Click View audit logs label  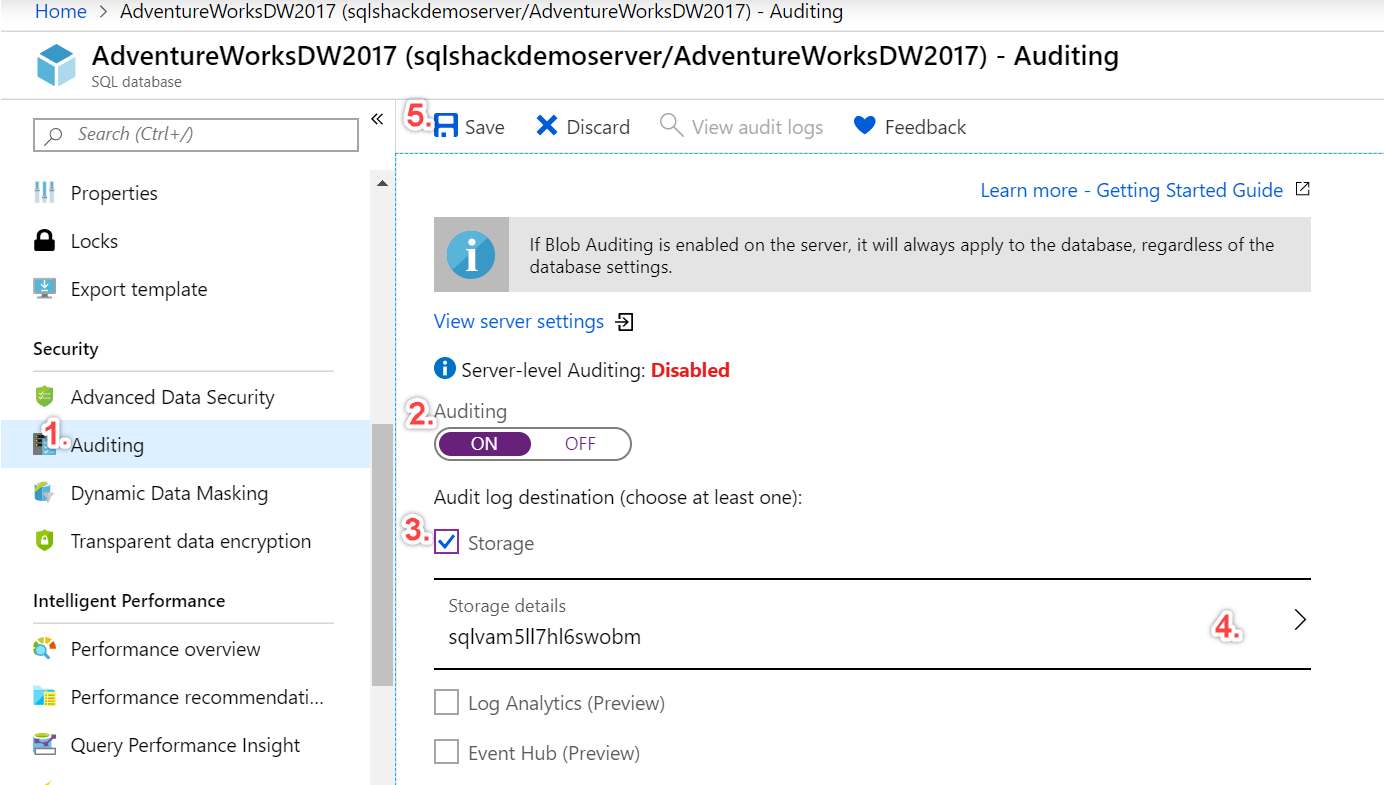tap(757, 127)
